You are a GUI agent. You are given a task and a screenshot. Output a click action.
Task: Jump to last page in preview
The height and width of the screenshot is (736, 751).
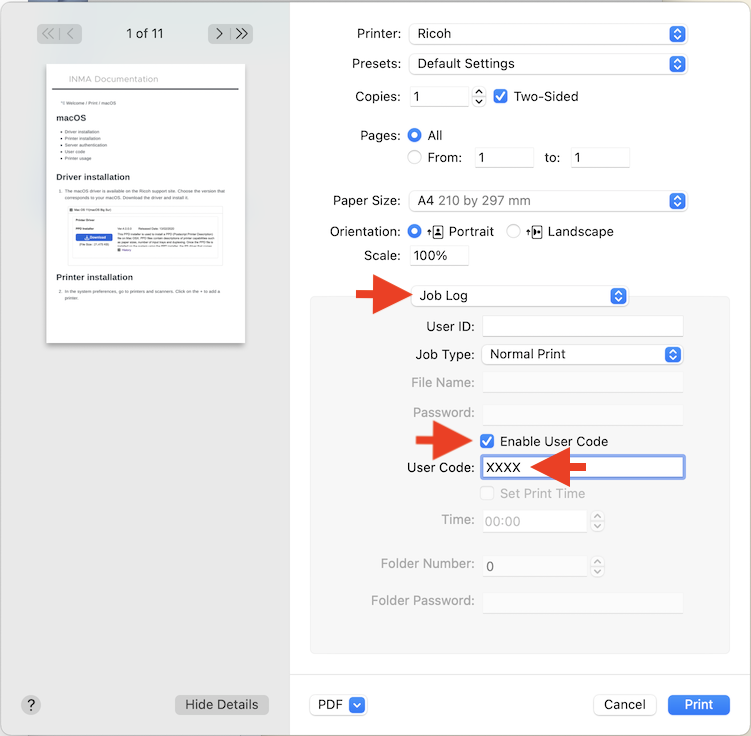point(241,34)
